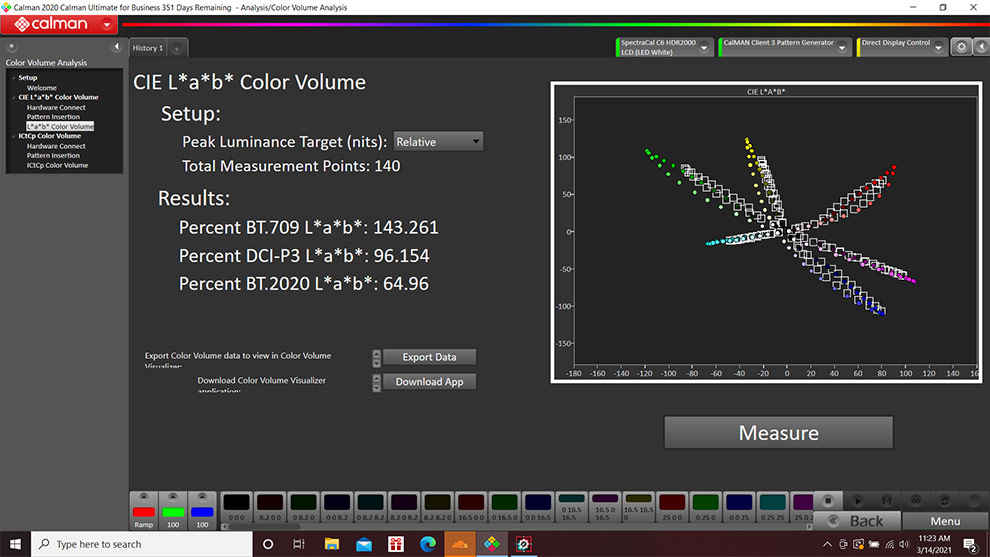Open Task View on the taskbar
This screenshot has height=557, width=990.
pos(299,544)
